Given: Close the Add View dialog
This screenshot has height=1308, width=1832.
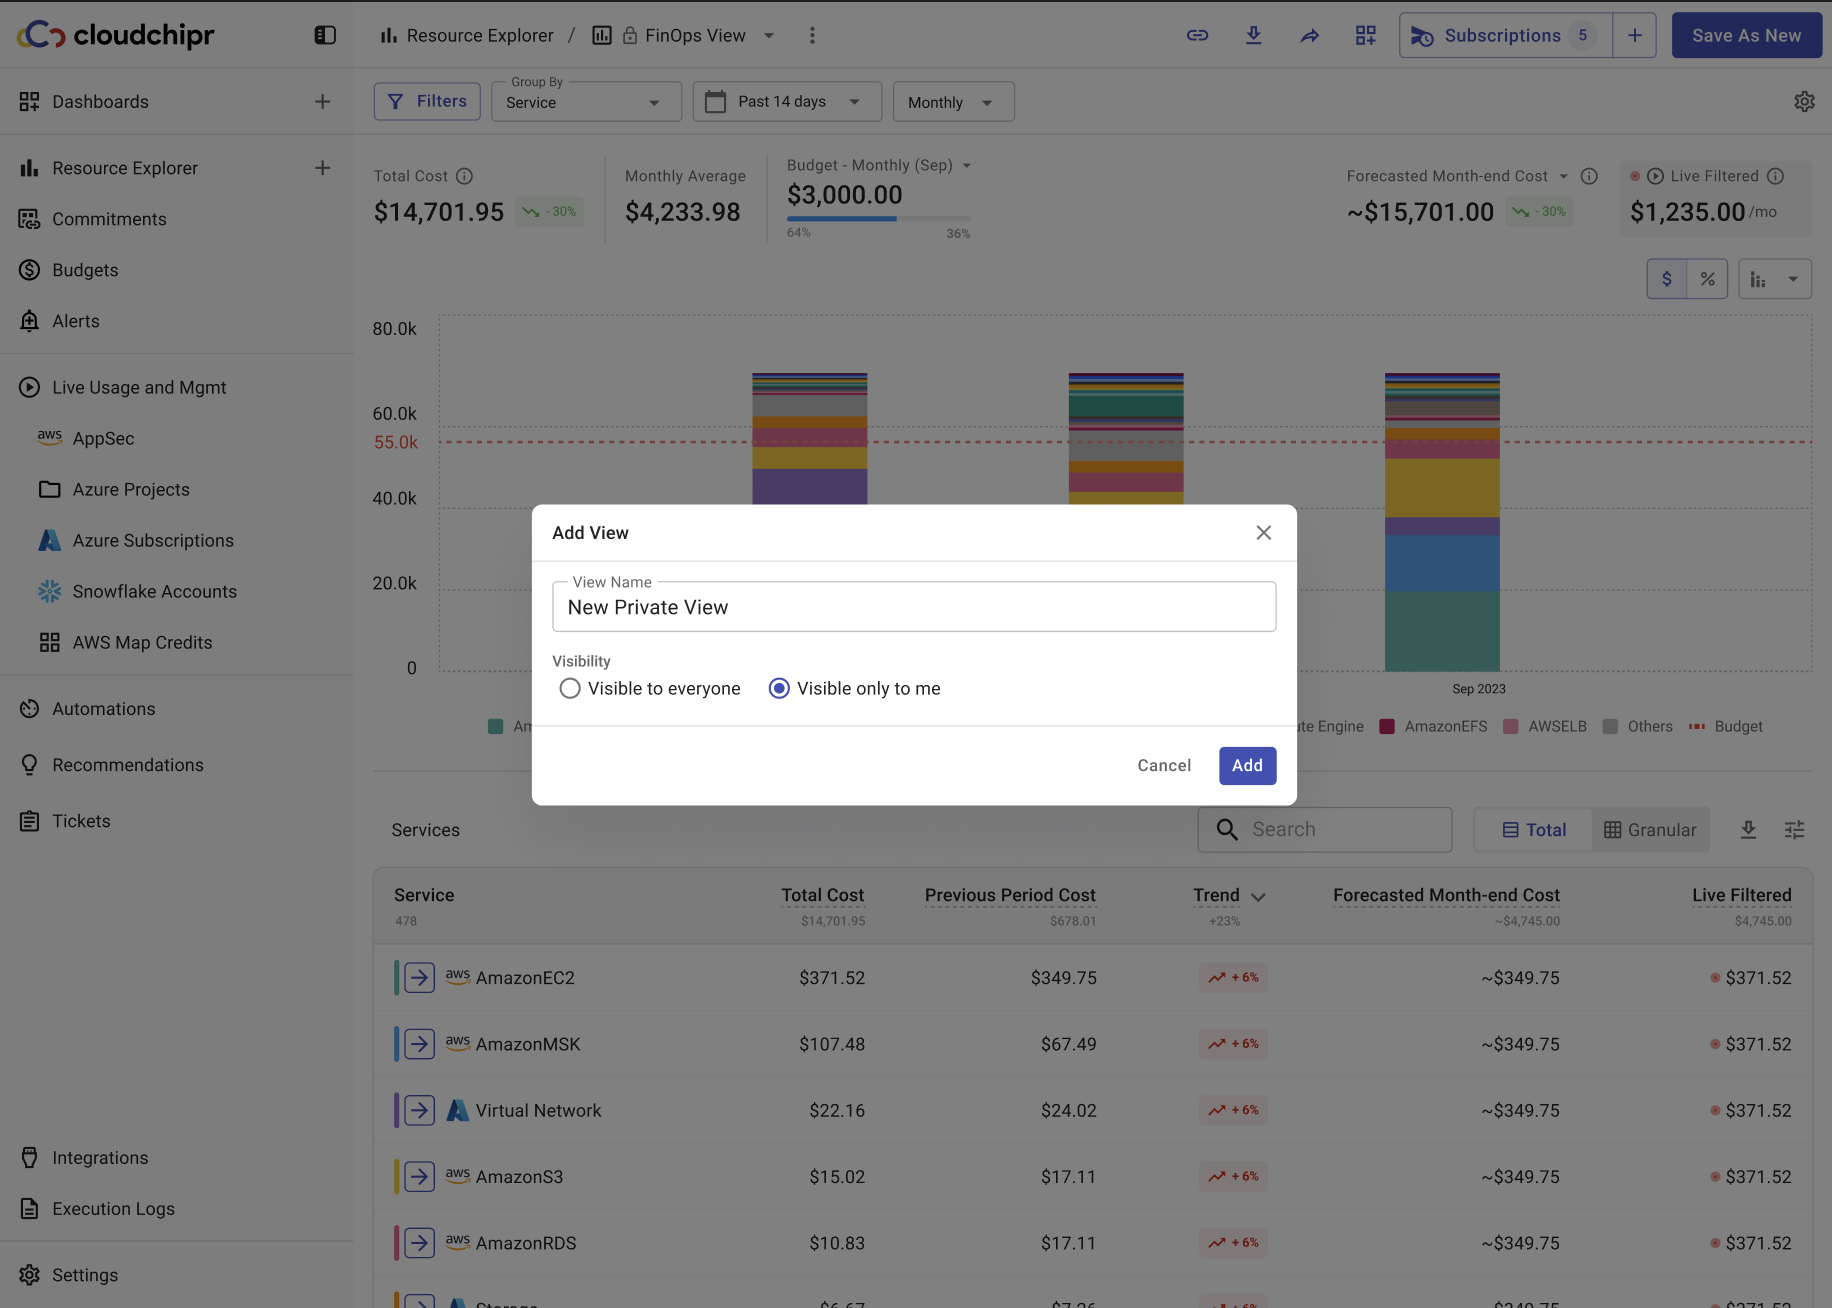Looking at the screenshot, I should pyautogui.click(x=1264, y=532).
